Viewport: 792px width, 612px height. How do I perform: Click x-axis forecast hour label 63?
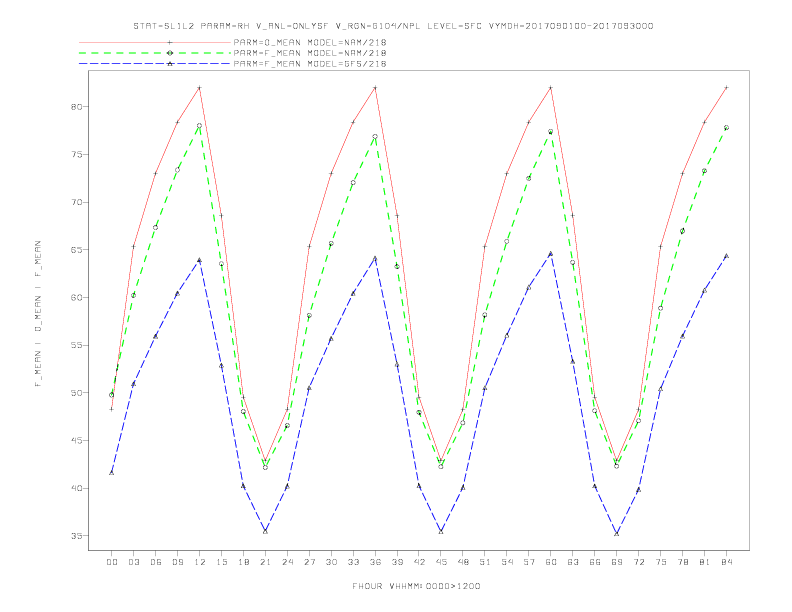pos(573,562)
